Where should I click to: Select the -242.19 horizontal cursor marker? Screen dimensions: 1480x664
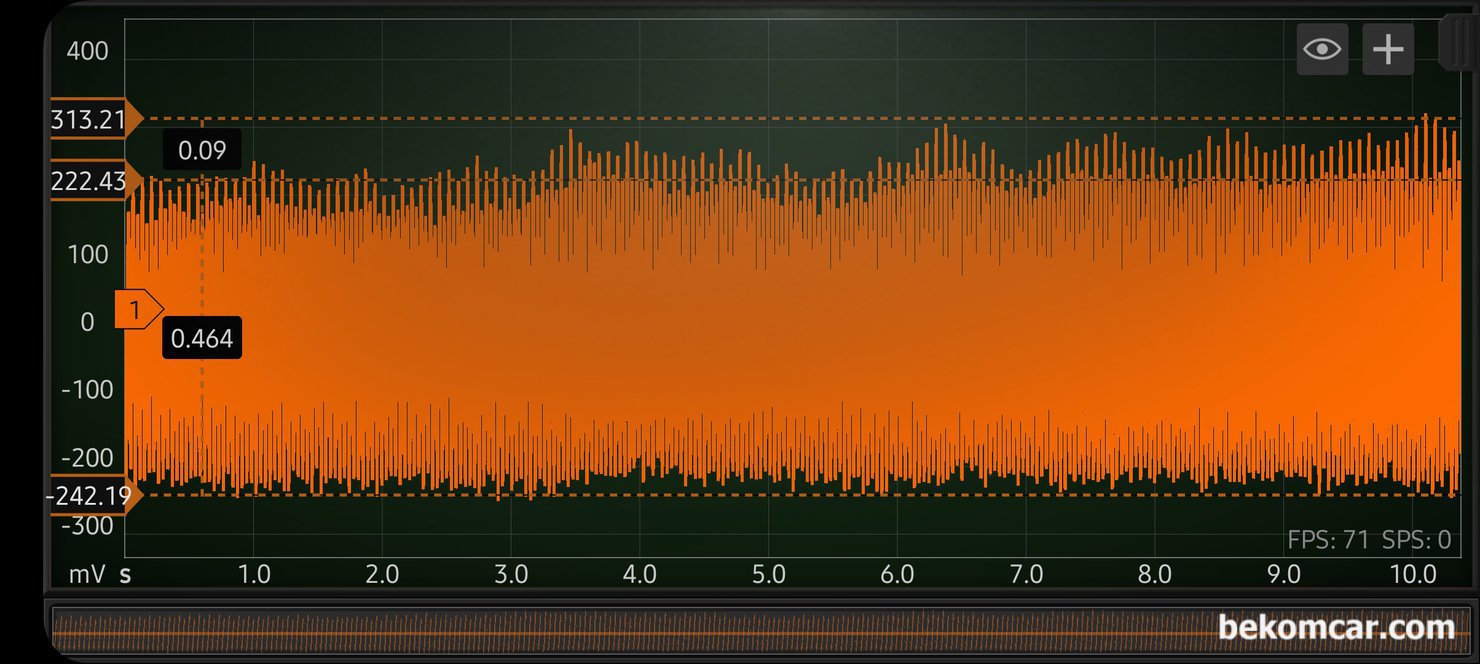tap(96, 495)
